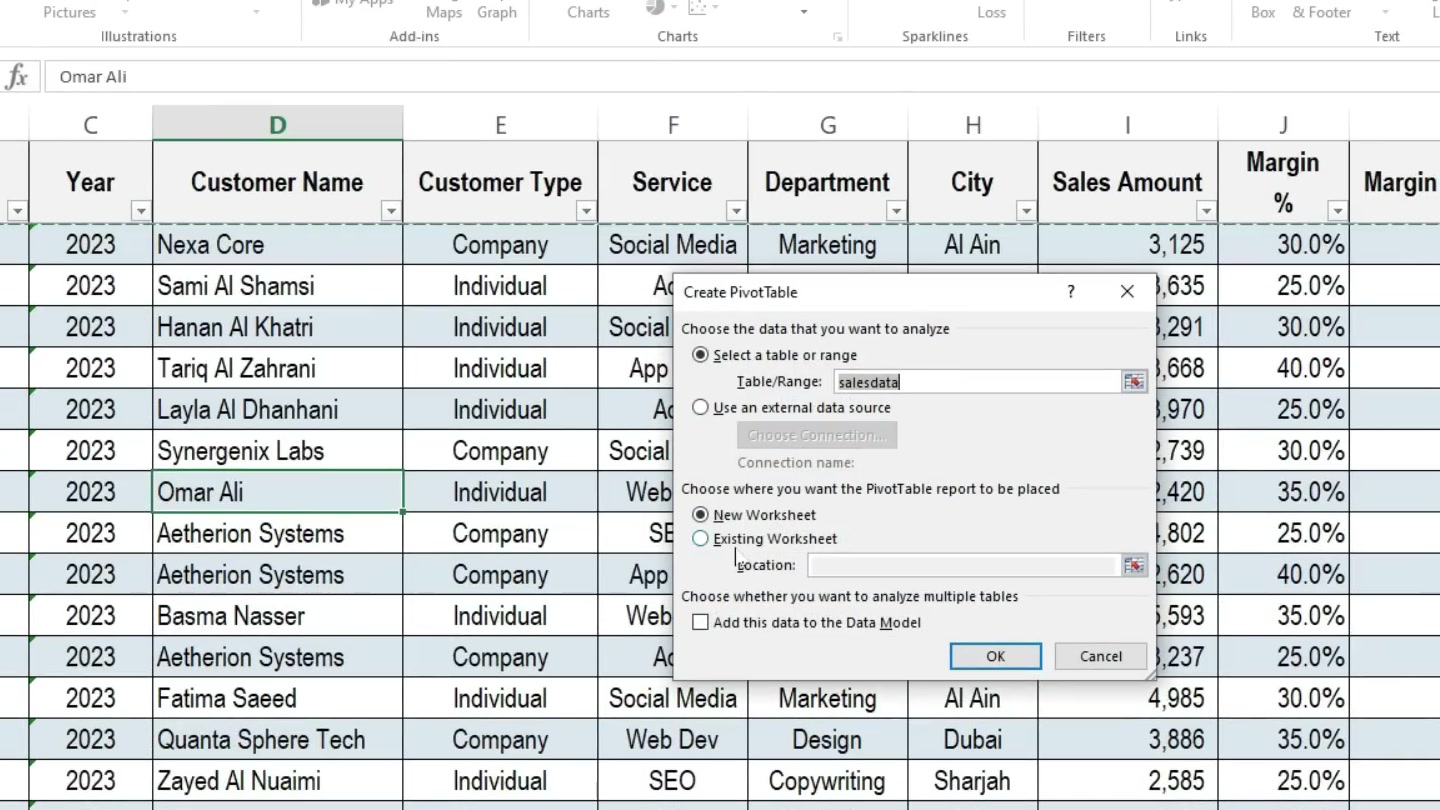The image size is (1440, 810).
Task: Open filter dropdown left of Year column
Action: pyautogui.click(x=17, y=211)
